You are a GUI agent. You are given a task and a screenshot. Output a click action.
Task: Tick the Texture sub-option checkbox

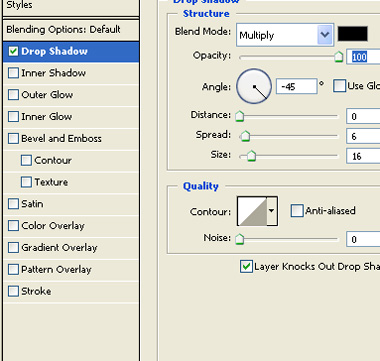pos(26,182)
